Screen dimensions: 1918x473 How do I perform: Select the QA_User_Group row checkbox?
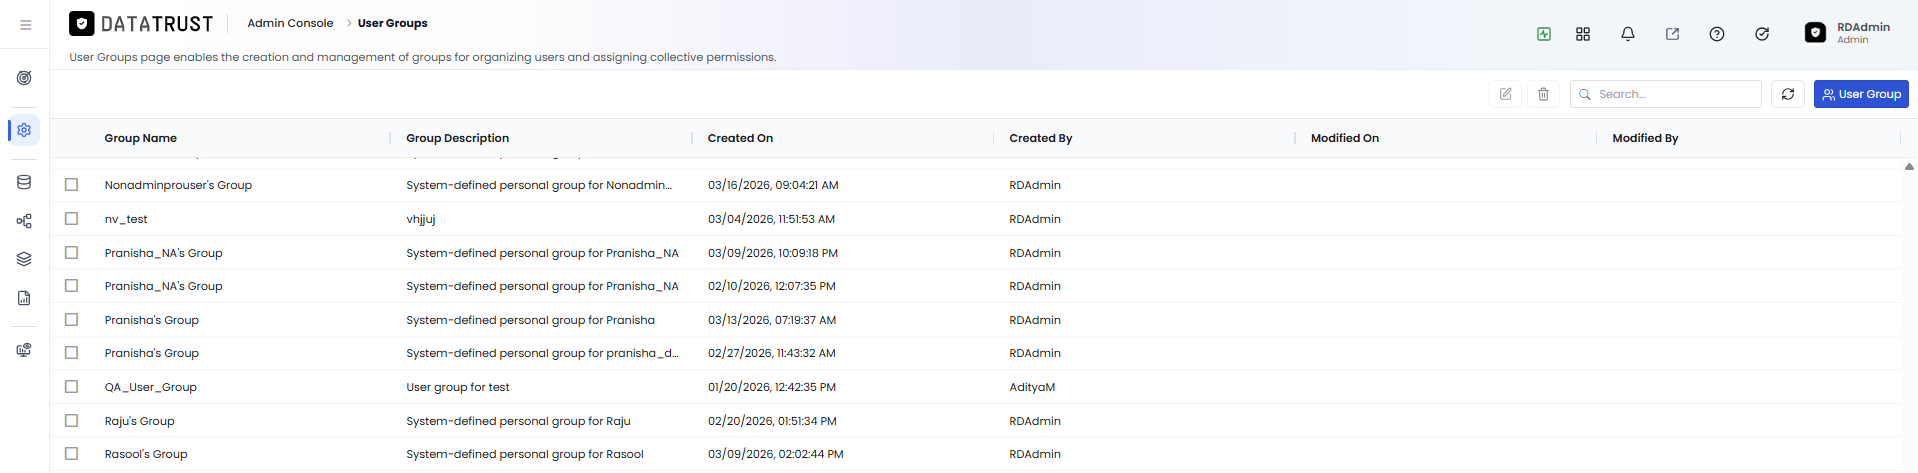click(71, 386)
